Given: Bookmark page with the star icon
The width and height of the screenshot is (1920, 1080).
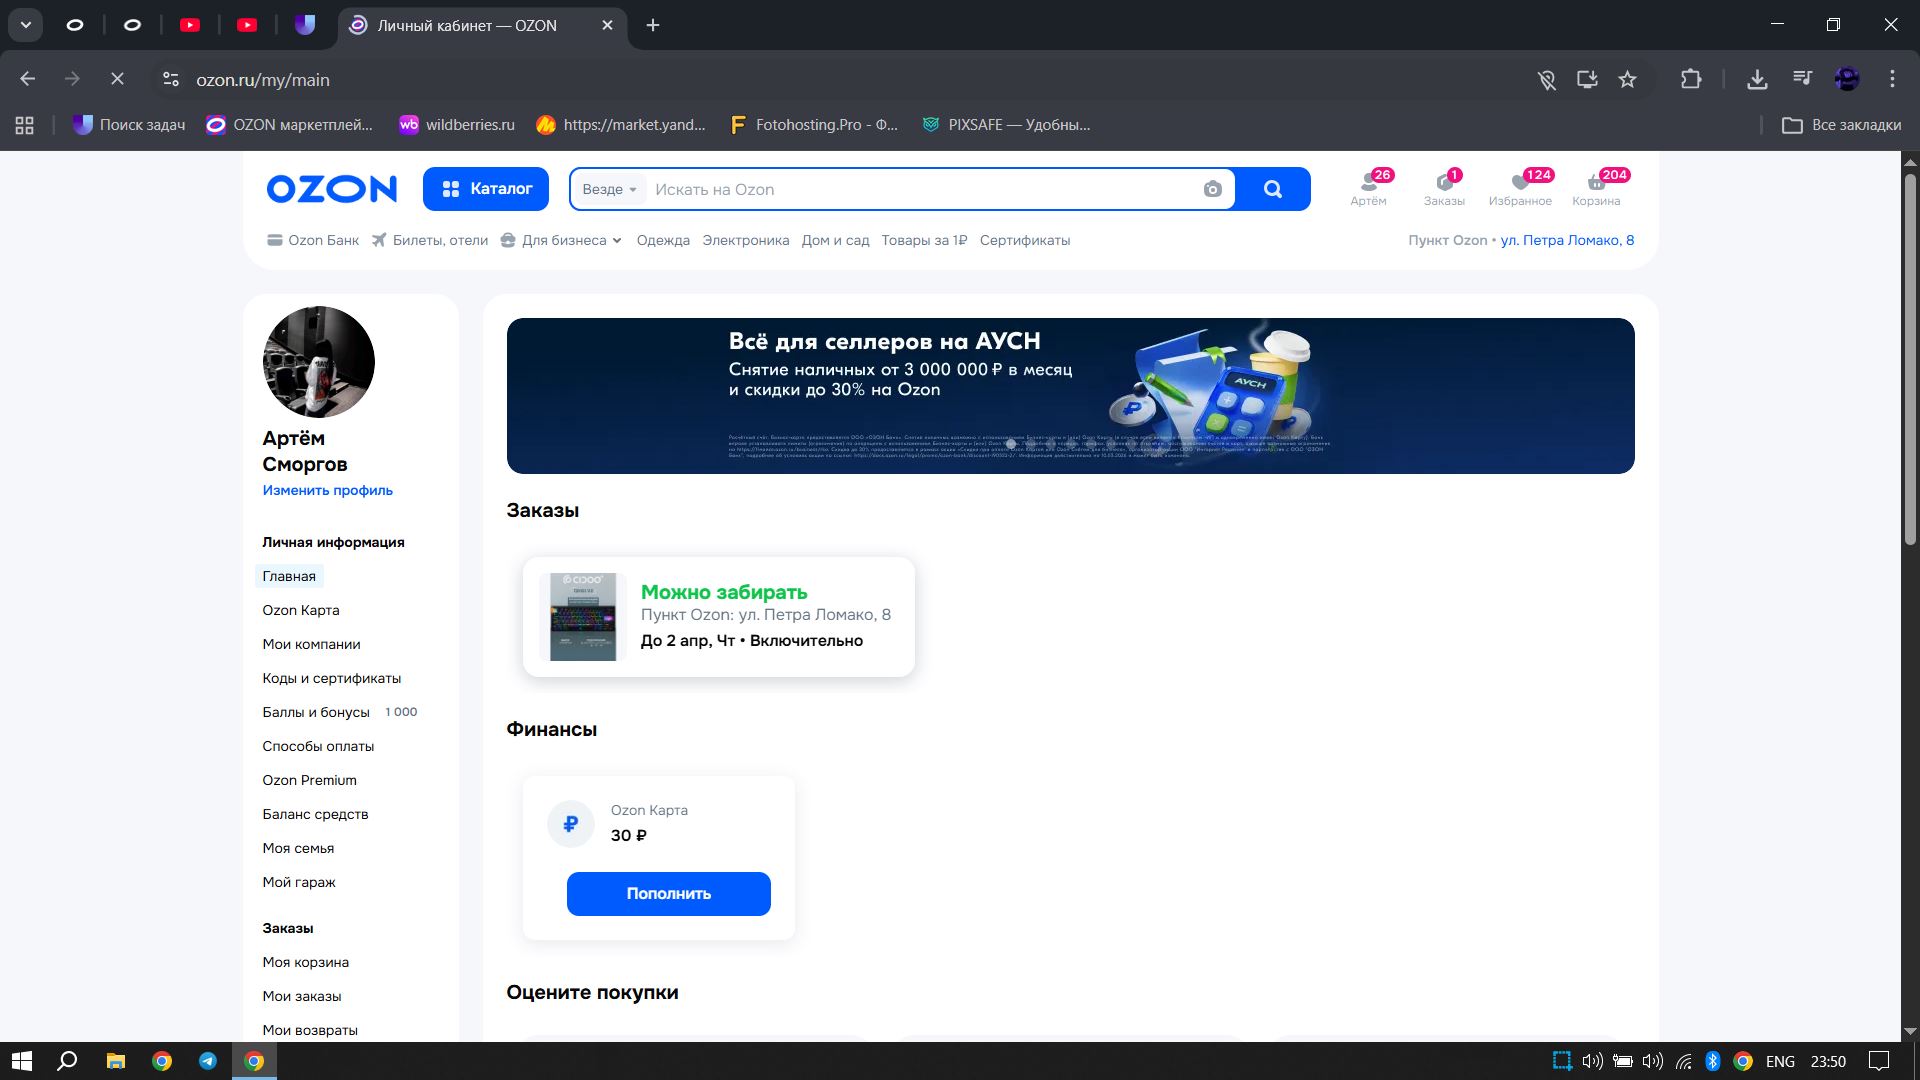Looking at the screenshot, I should click(1627, 79).
